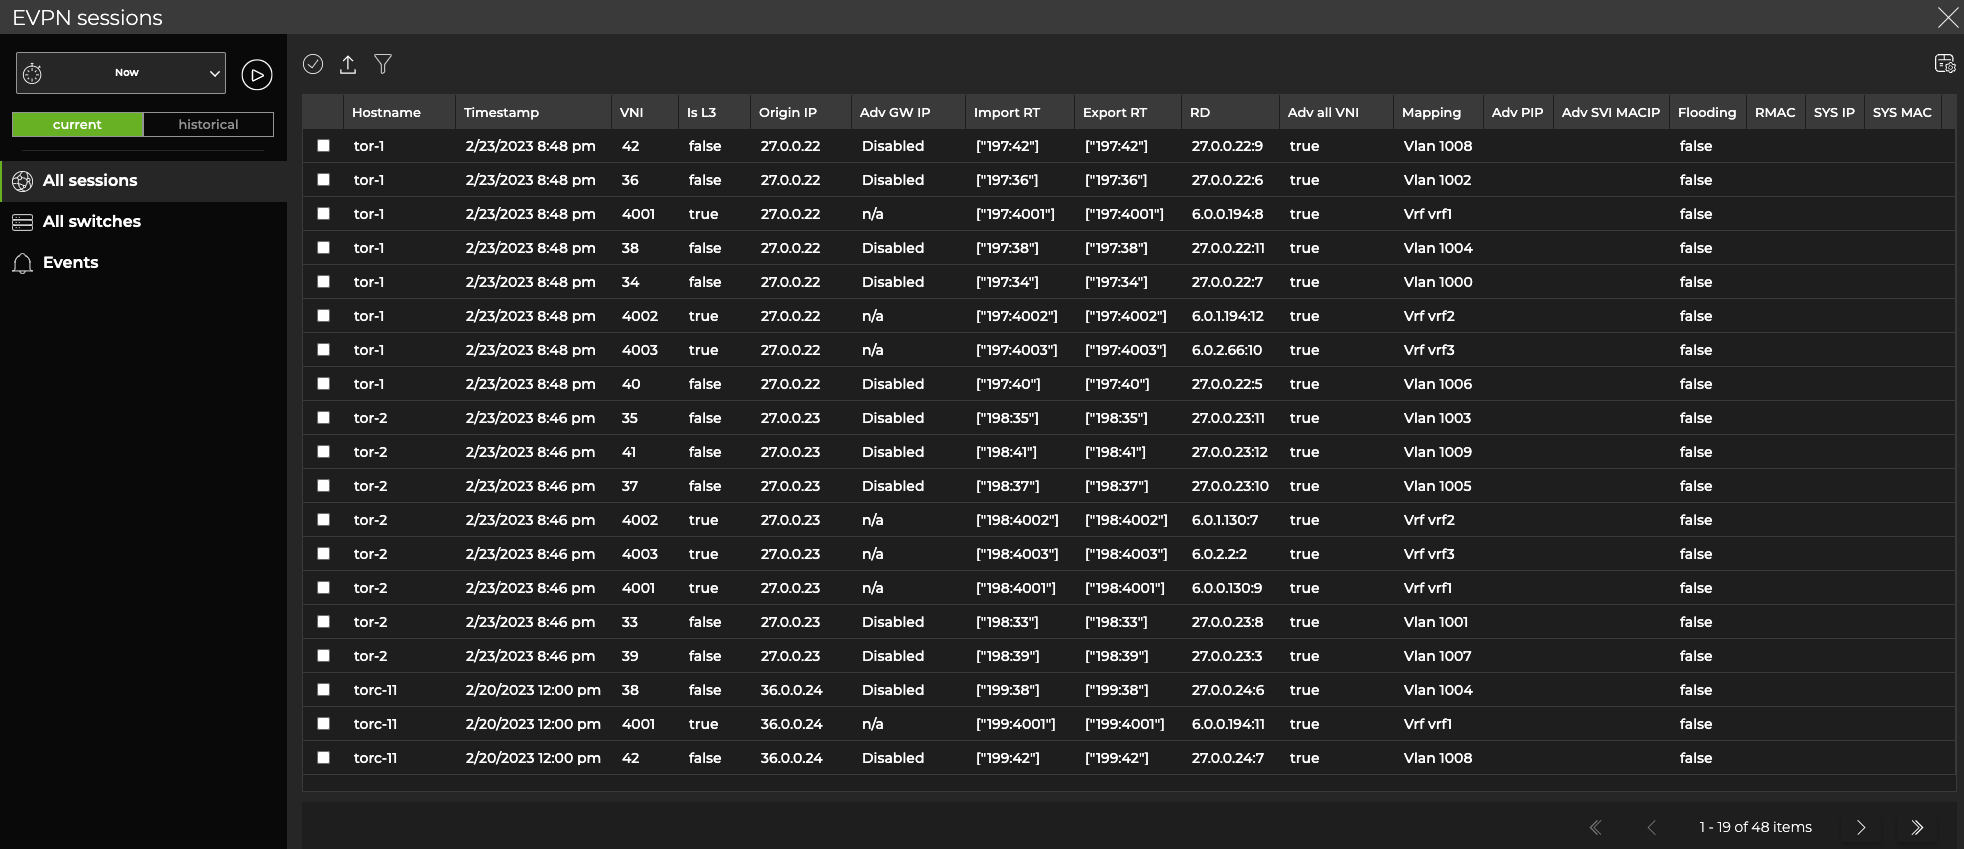Click the All switches icon

22,222
